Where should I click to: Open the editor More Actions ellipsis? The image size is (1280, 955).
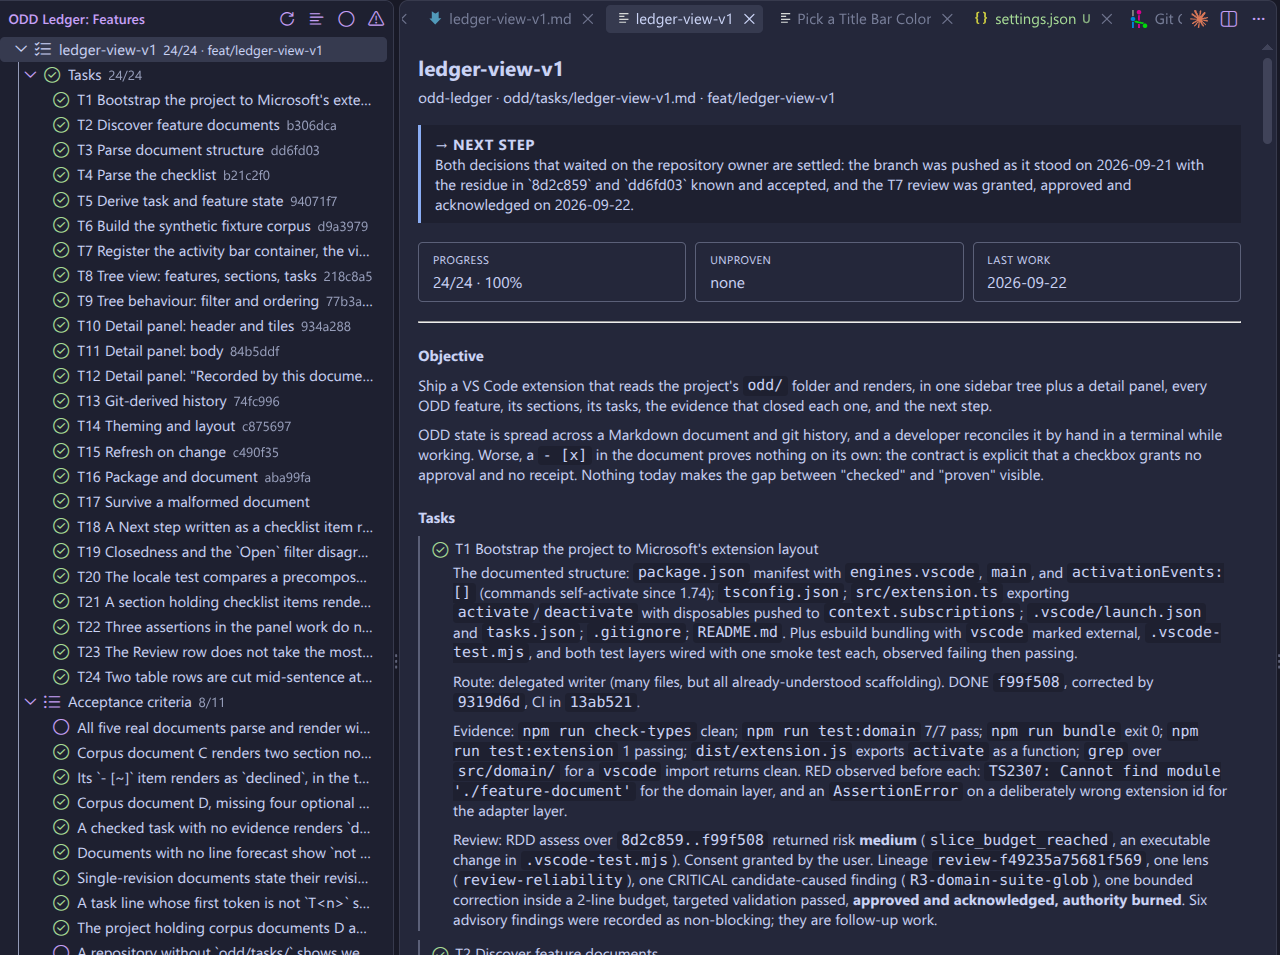[x=1258, y=19]
